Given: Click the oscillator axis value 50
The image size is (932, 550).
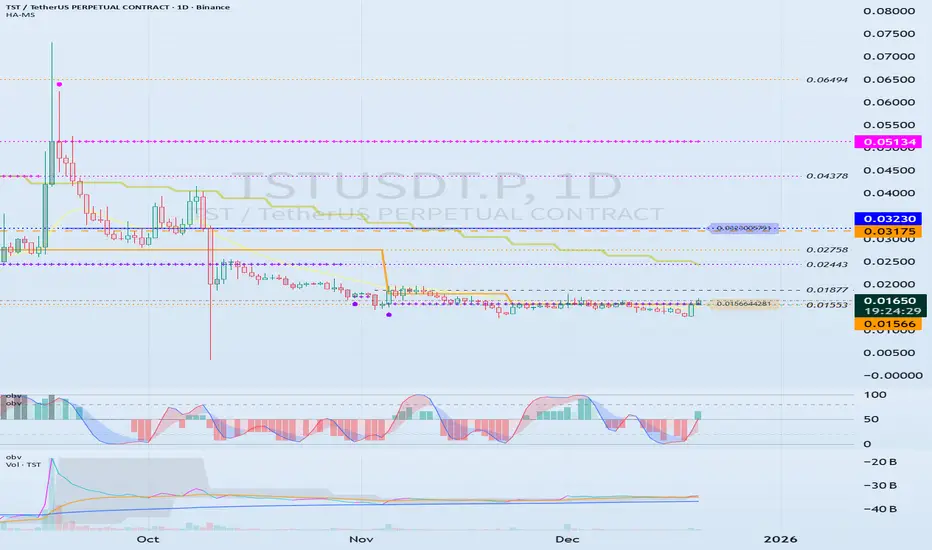Looking at the screenshot, I should 871,419.
